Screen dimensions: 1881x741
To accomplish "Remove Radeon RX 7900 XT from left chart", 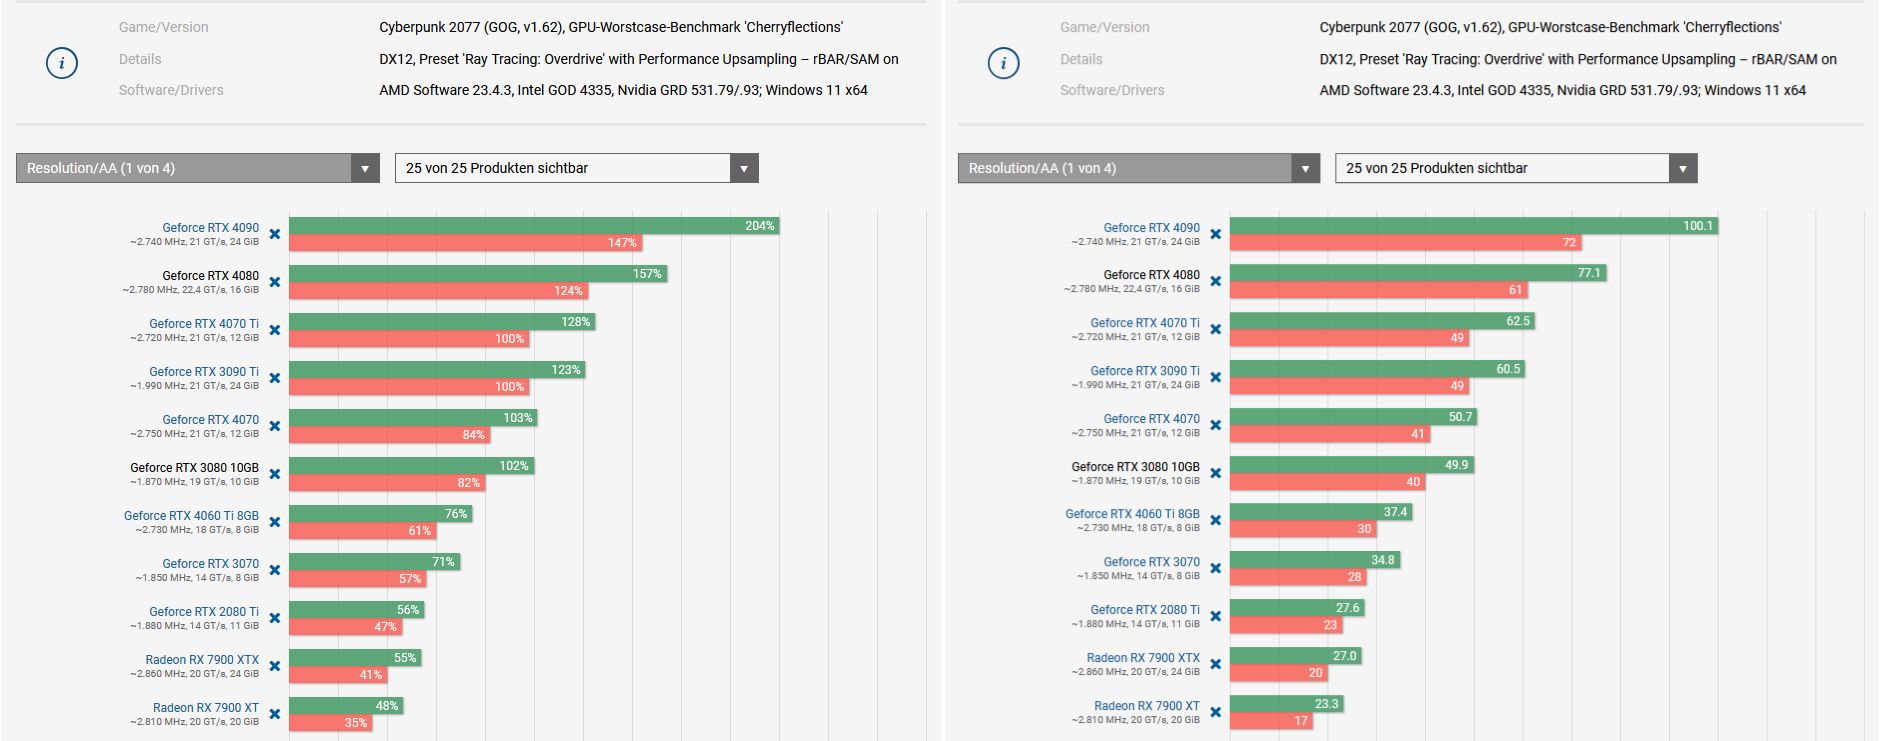I will click(275, 714).
